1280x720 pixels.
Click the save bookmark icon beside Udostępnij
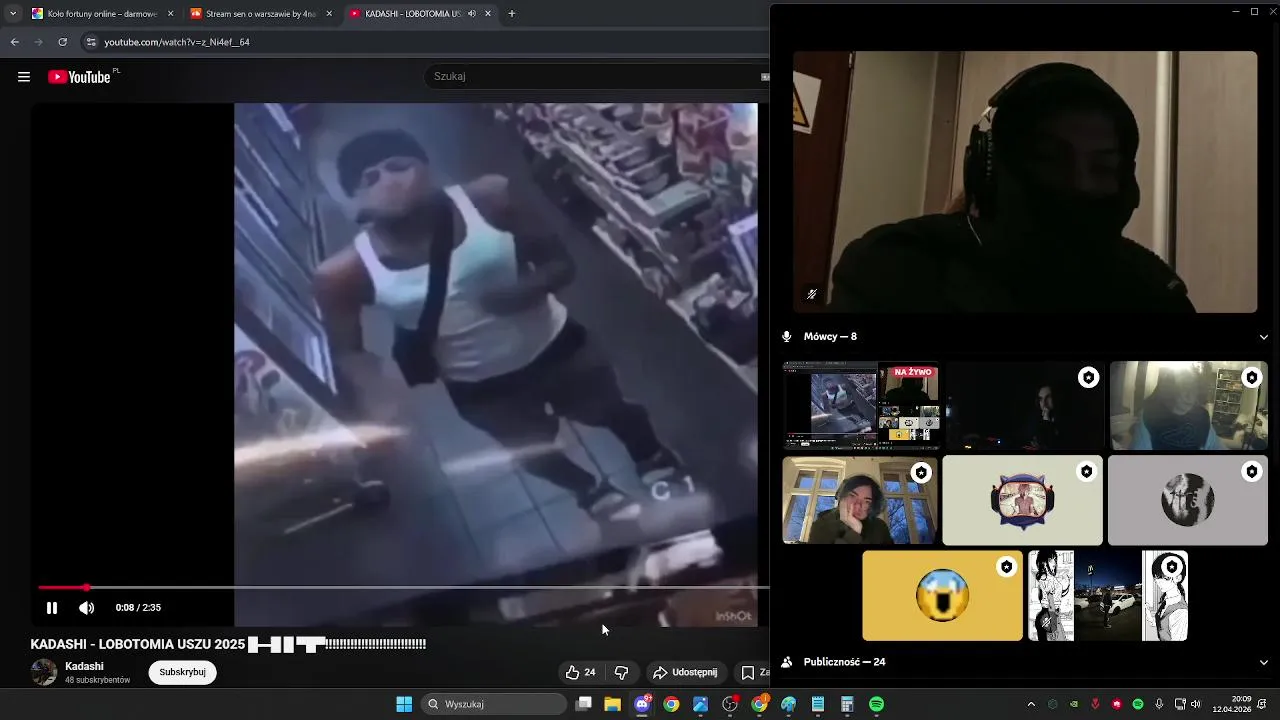coord(748,673)
